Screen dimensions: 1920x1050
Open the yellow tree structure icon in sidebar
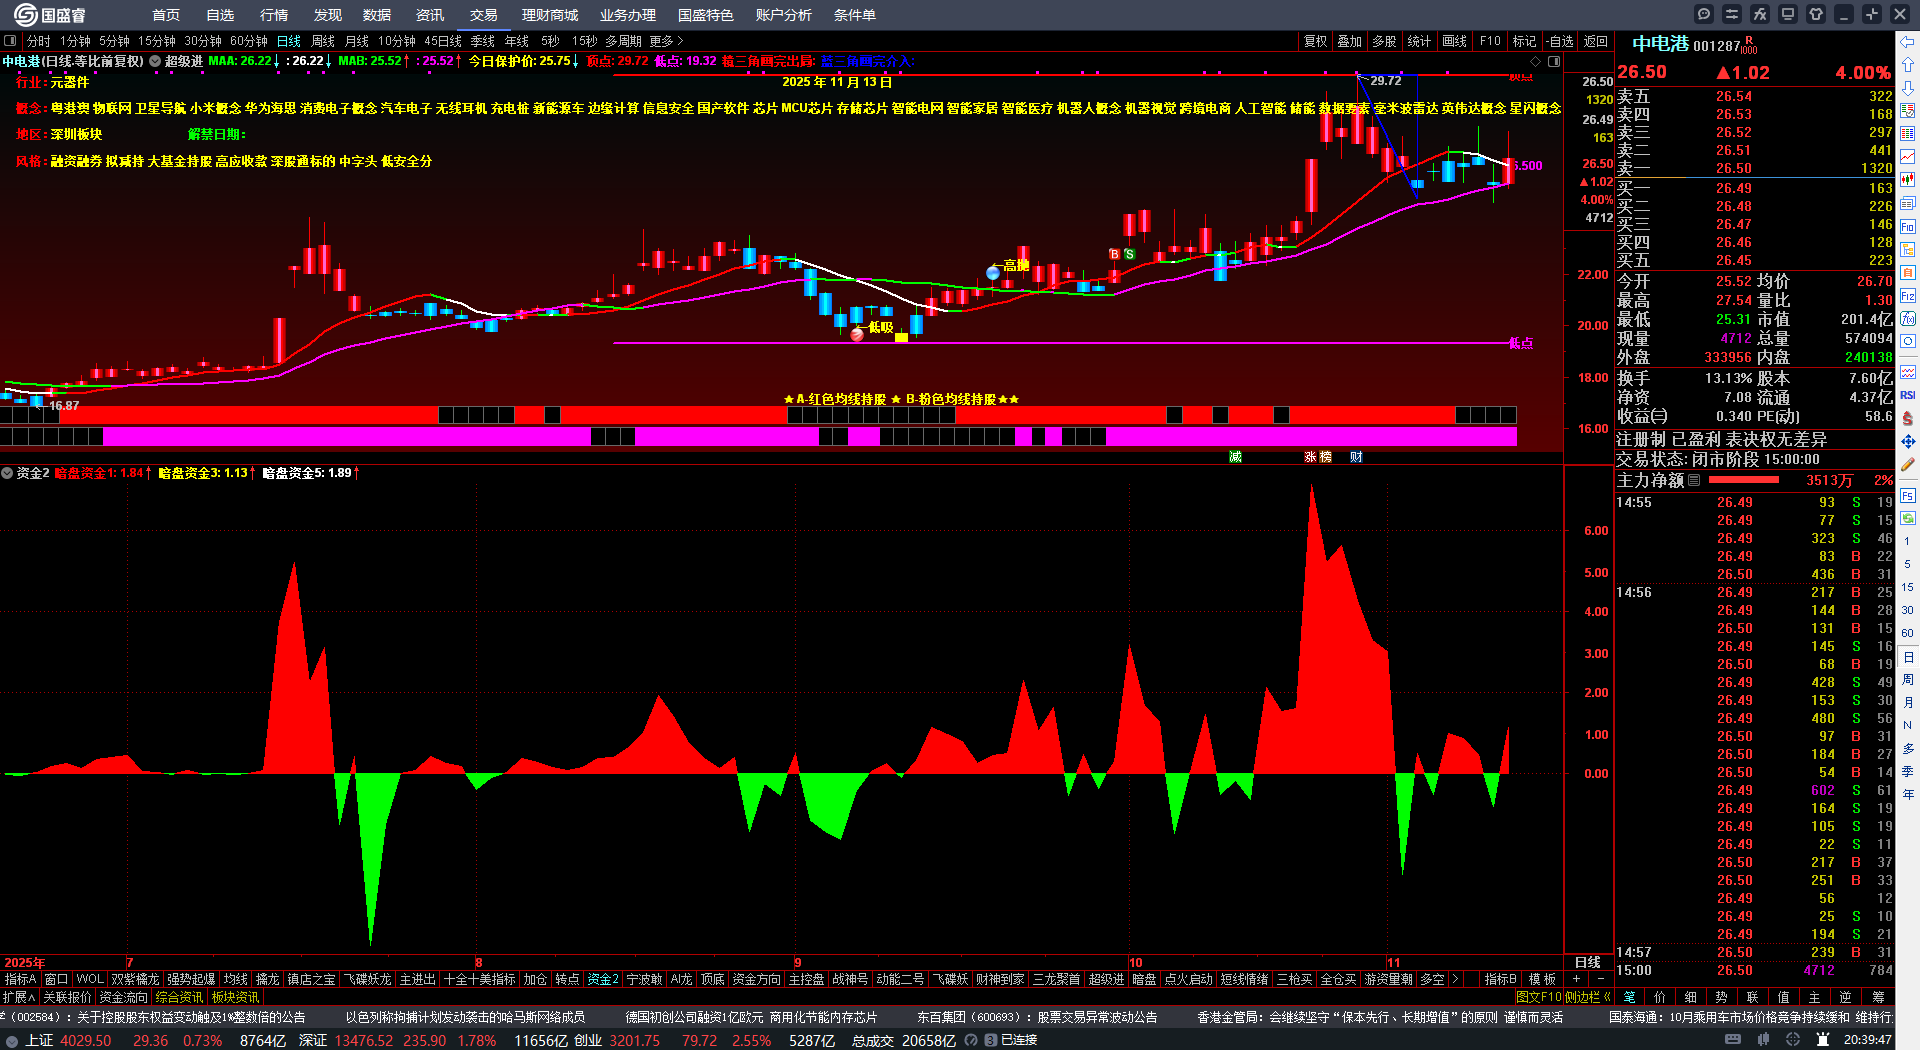click(x=1908, y=250)
